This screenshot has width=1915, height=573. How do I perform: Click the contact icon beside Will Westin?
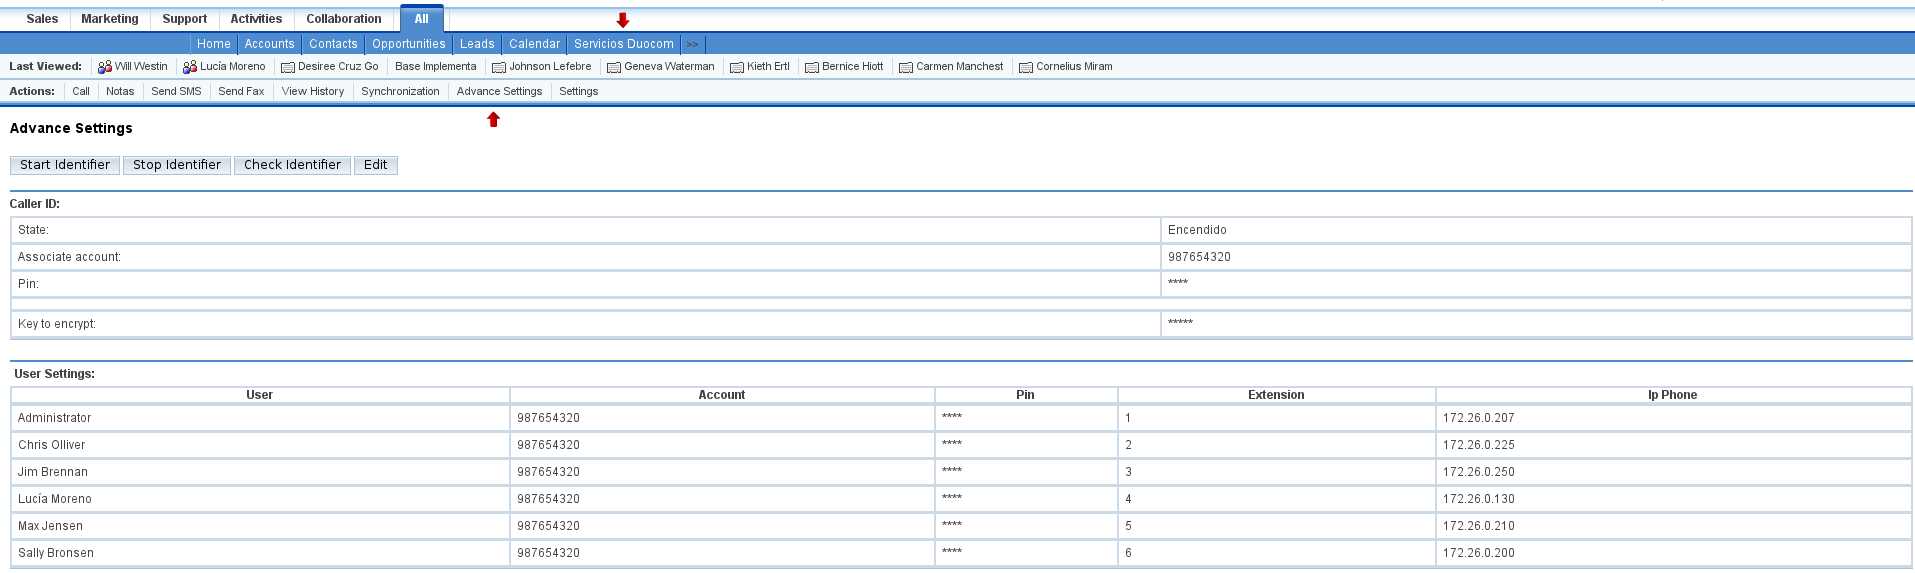click(105, 67)
